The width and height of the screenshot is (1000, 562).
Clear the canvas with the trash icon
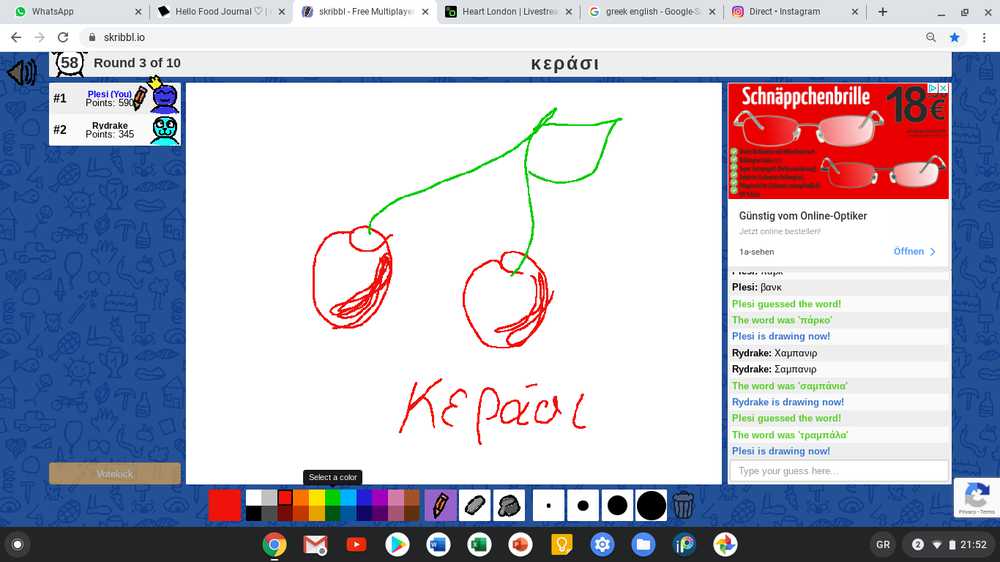[x=683, y=505]
